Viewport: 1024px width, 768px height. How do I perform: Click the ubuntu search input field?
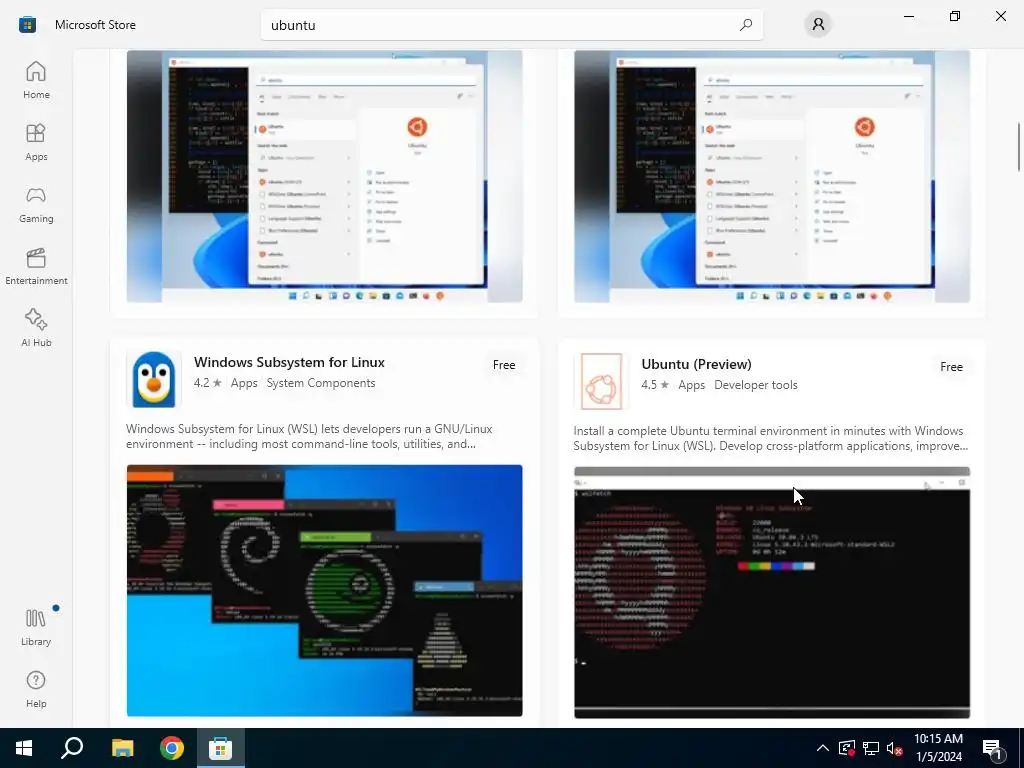click(x=511, y=25)
